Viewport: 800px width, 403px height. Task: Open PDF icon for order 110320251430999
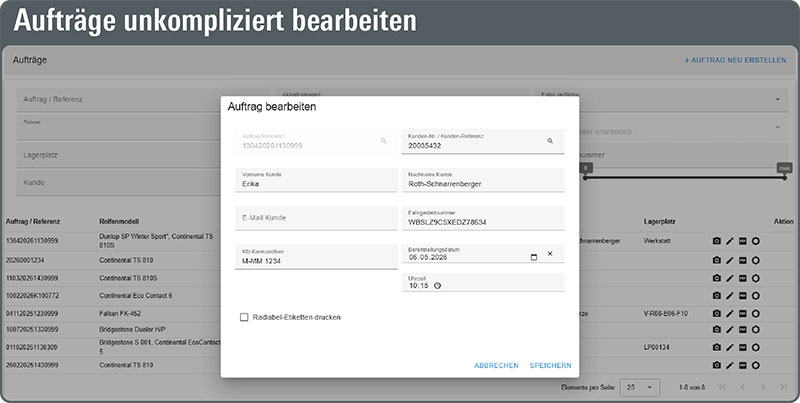coord(743,278)
